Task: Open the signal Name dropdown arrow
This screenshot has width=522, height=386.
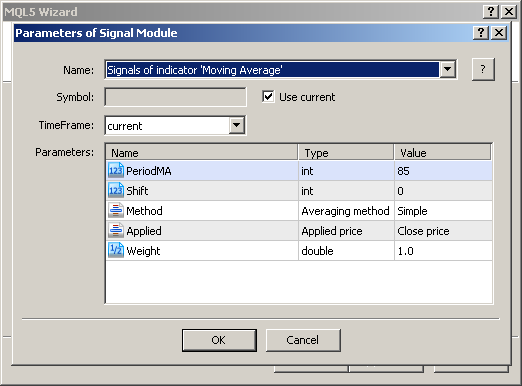Action: click(448, 70)
